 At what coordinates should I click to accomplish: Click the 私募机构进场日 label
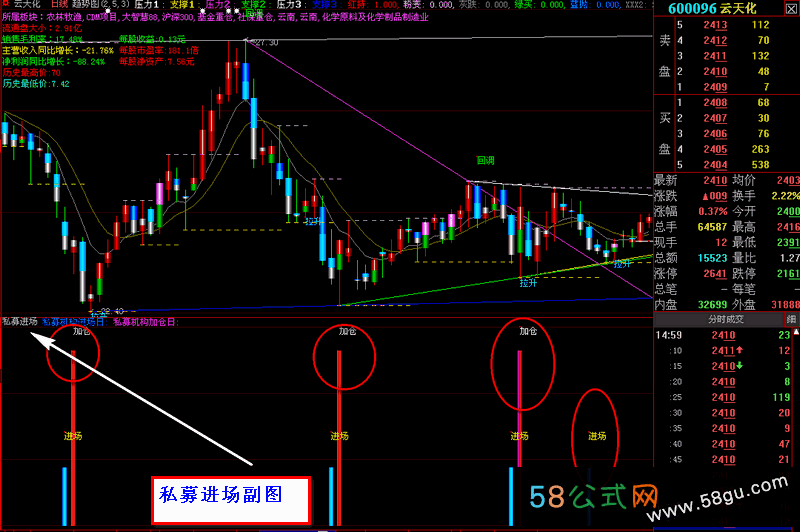coord(73,322)
